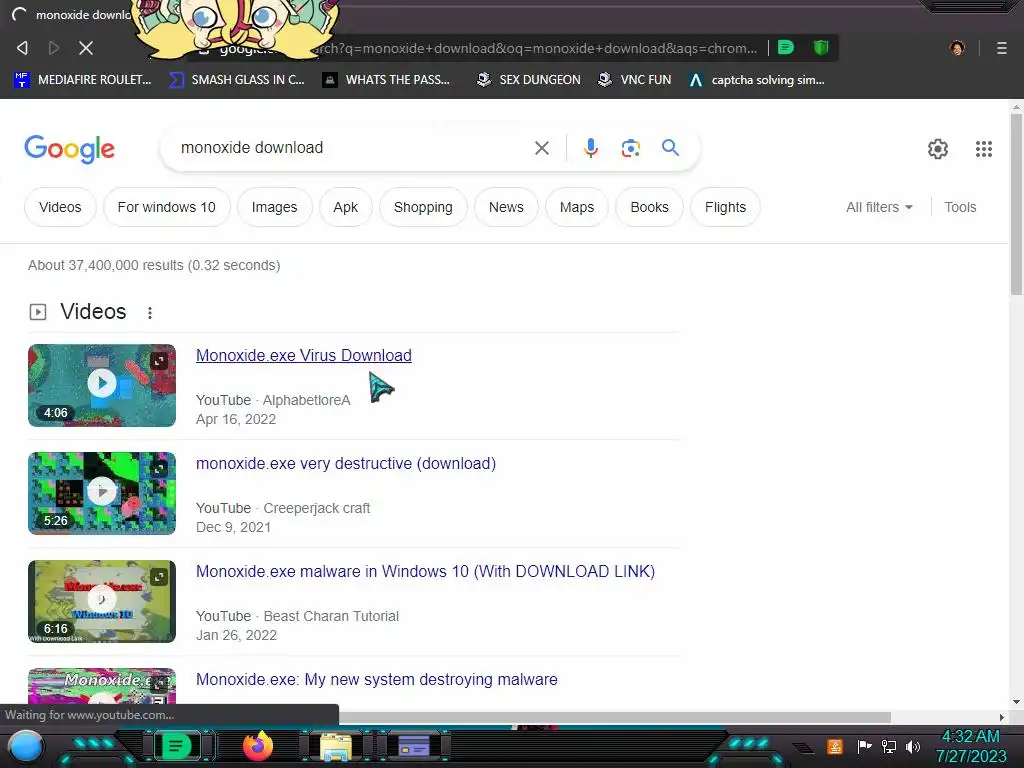This screenshot has height=768, width=1024.
Task: Open the green browser taskbar icon
Action: [x=176, y=746]
